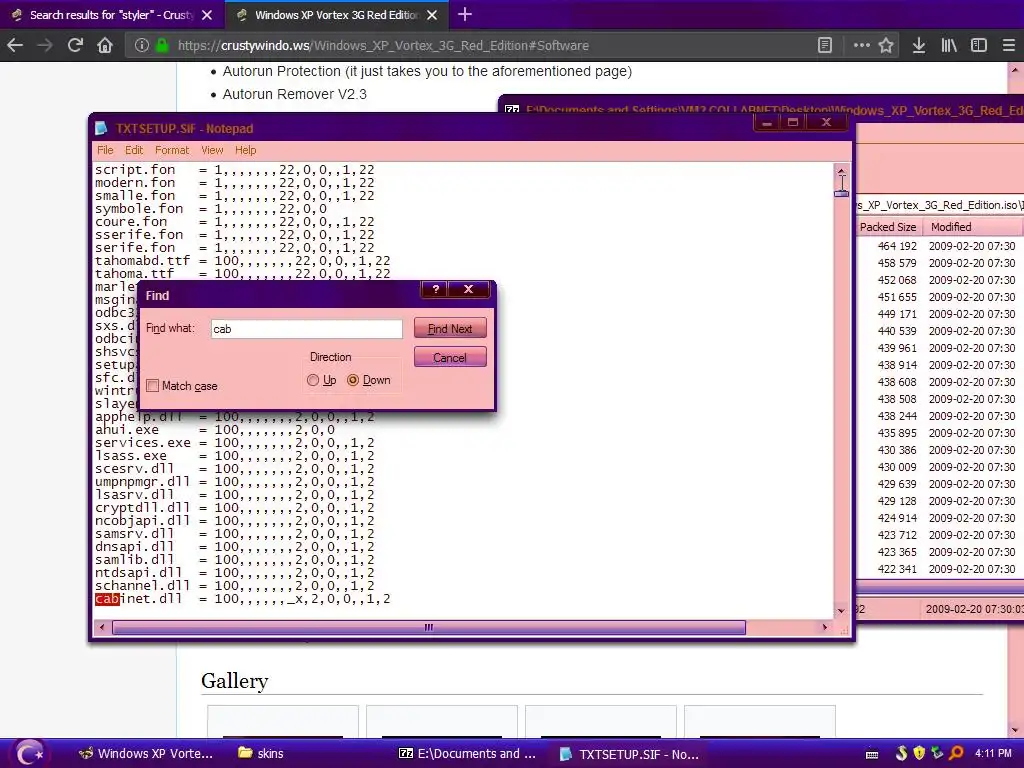Close the 'Search results for styler' tab
Screen dimensions: 1024x768
pyautogui.click(x=207, y=15)
